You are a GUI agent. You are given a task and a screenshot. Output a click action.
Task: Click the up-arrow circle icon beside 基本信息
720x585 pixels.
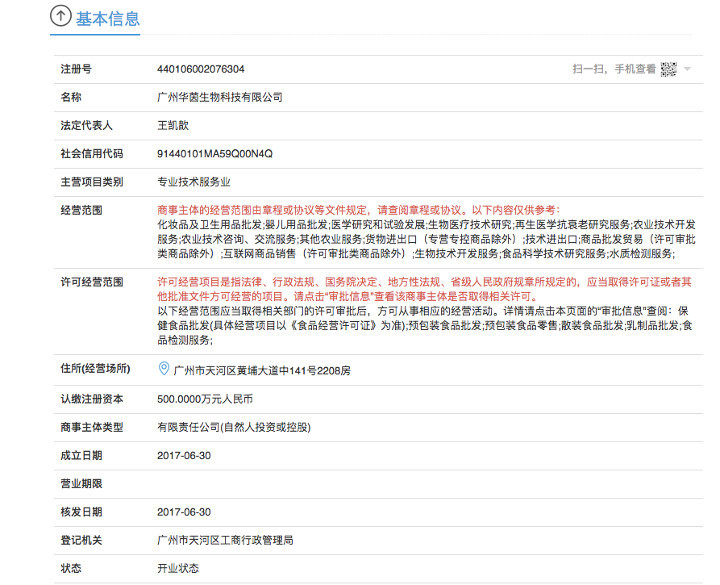point(61,15)
